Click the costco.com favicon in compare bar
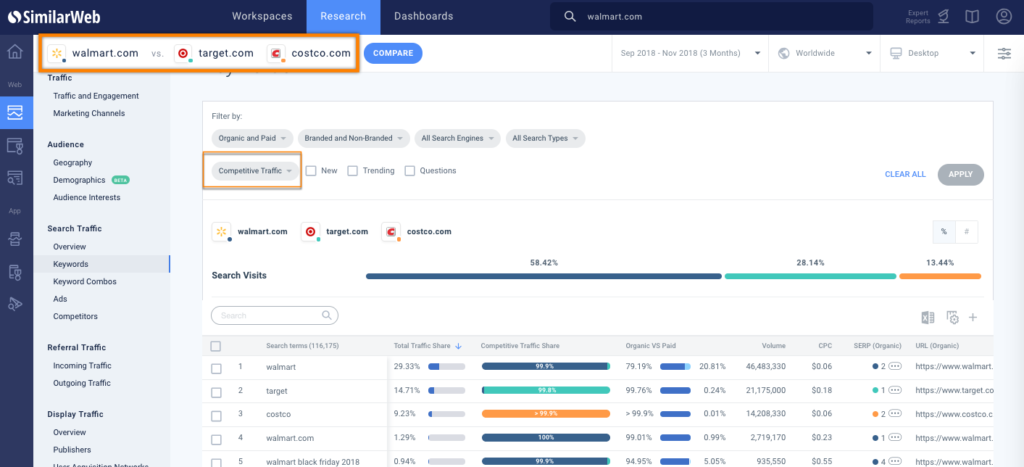The width and height of the screenshot is (1024, 467). [x=276, y=54]
